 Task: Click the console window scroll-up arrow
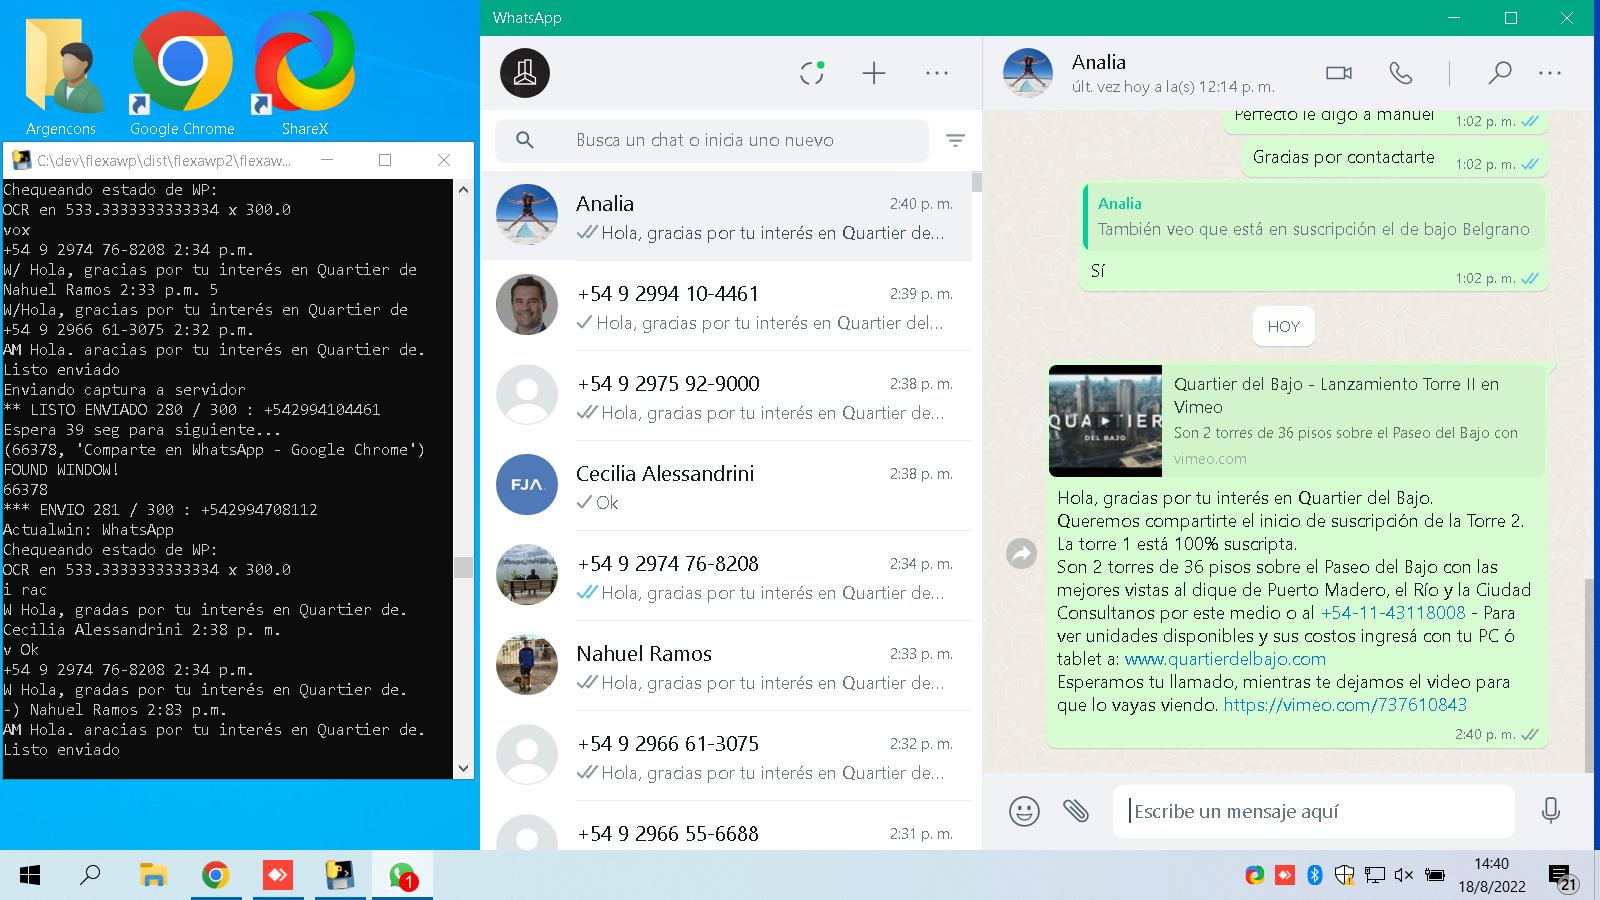click(463, 189)
